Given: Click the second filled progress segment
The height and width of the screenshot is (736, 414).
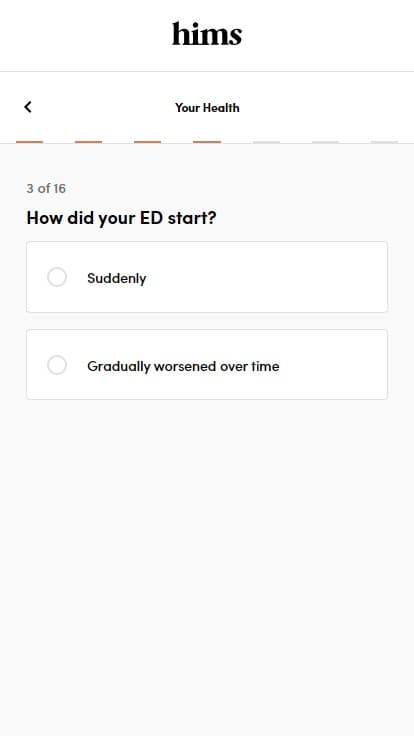Looking at the screenshot, I should point(89,142).
